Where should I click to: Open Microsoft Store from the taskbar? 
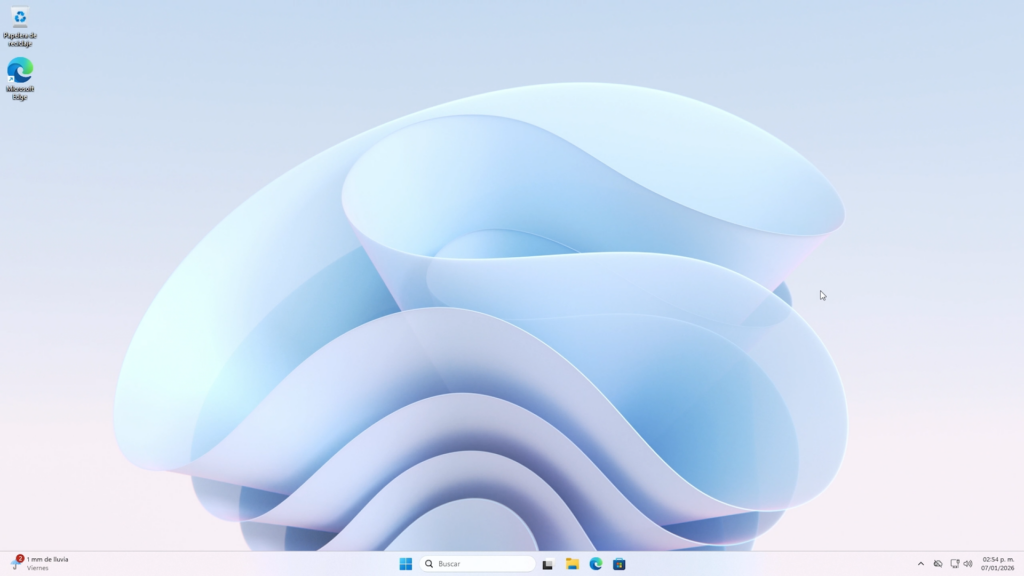(x=618, y=563)
